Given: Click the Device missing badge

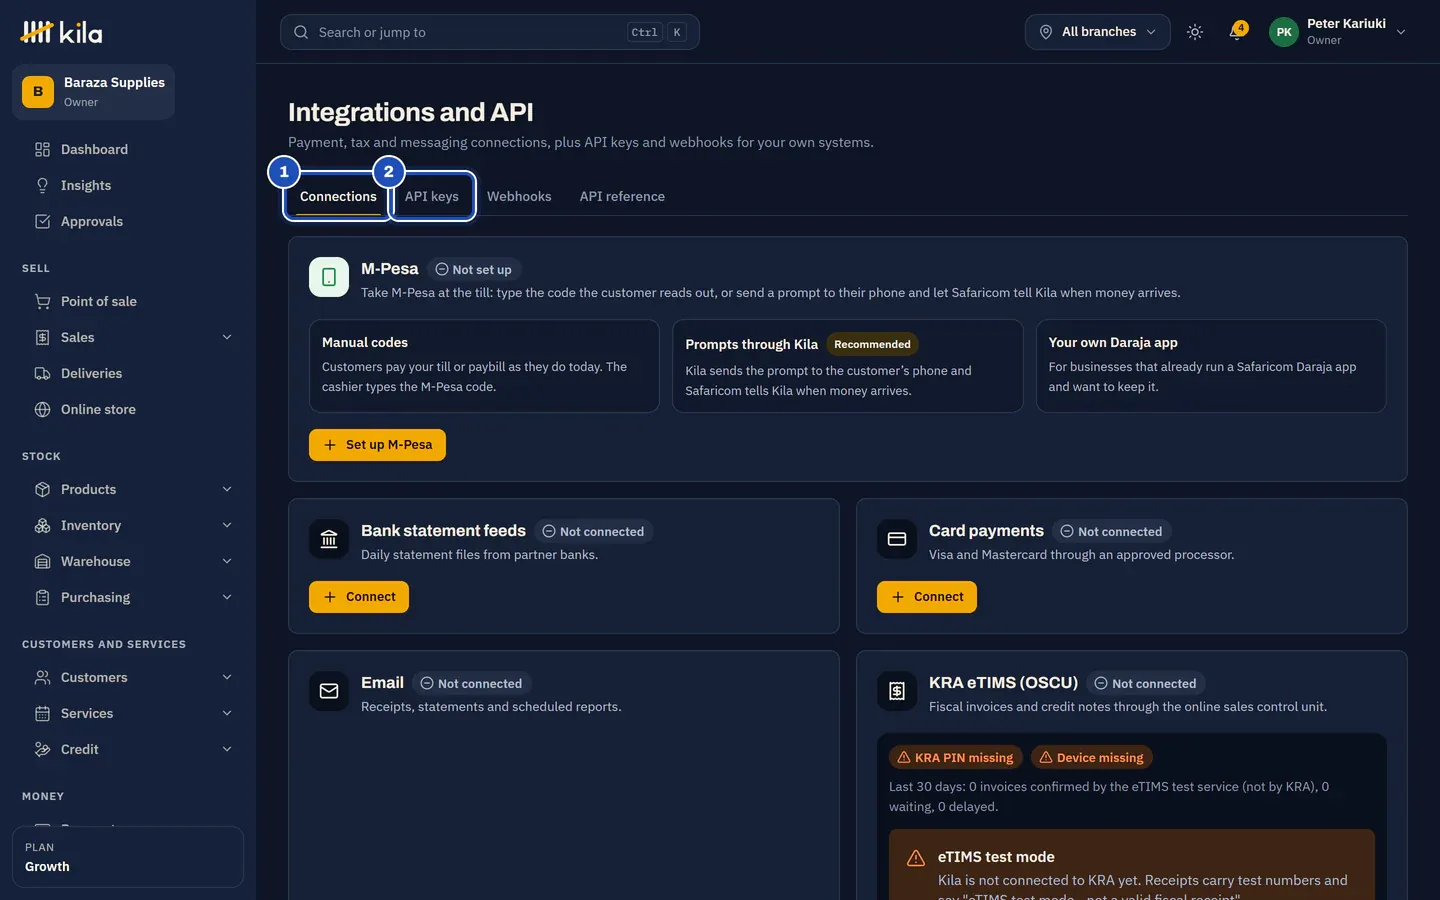Looking at the screenshot, I should click(x=1091, y=758).
